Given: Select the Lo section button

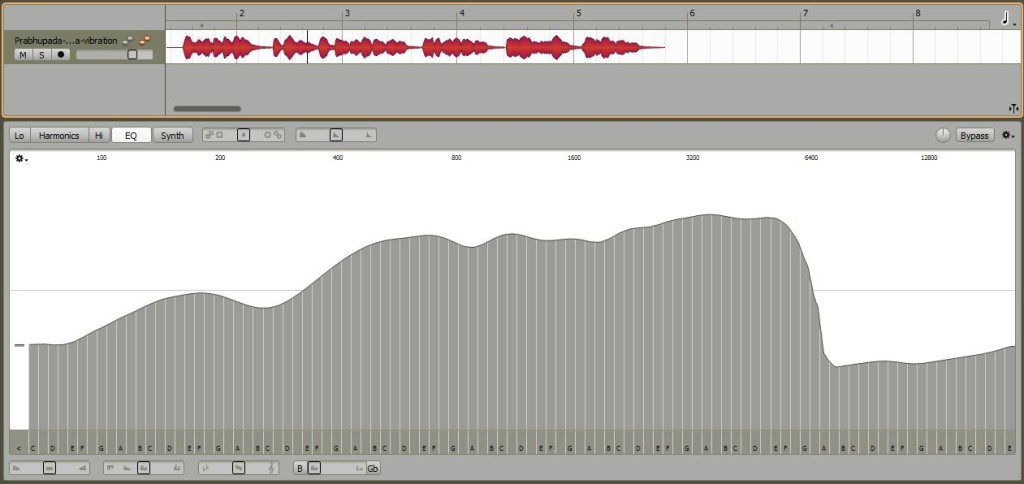Looking at the screenshot, I should [x=20, y=135].
